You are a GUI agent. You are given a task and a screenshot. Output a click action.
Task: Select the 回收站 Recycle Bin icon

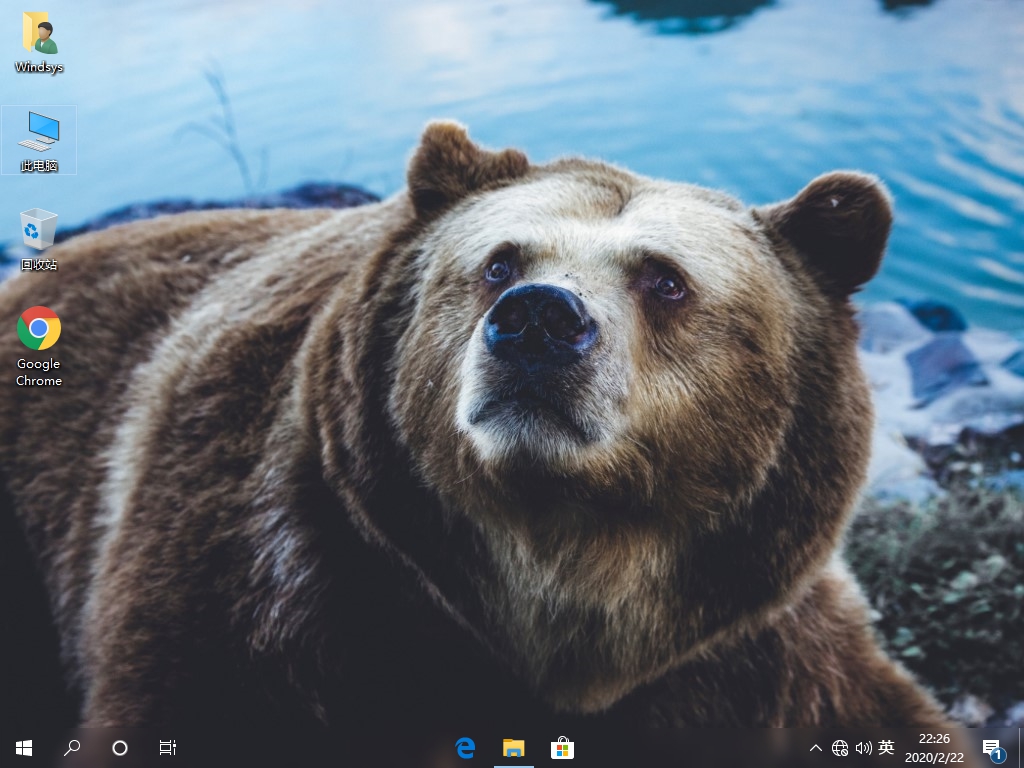[x=39, y=229]
